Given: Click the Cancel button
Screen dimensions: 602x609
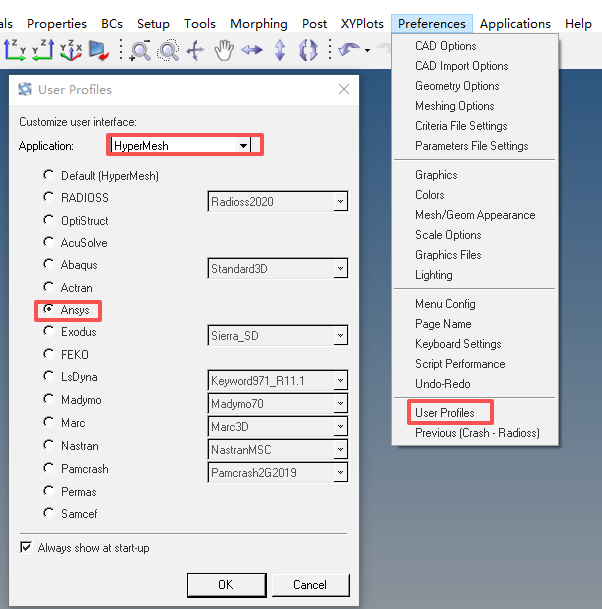Looking at the screenshot, I should (x=310, y=585).
